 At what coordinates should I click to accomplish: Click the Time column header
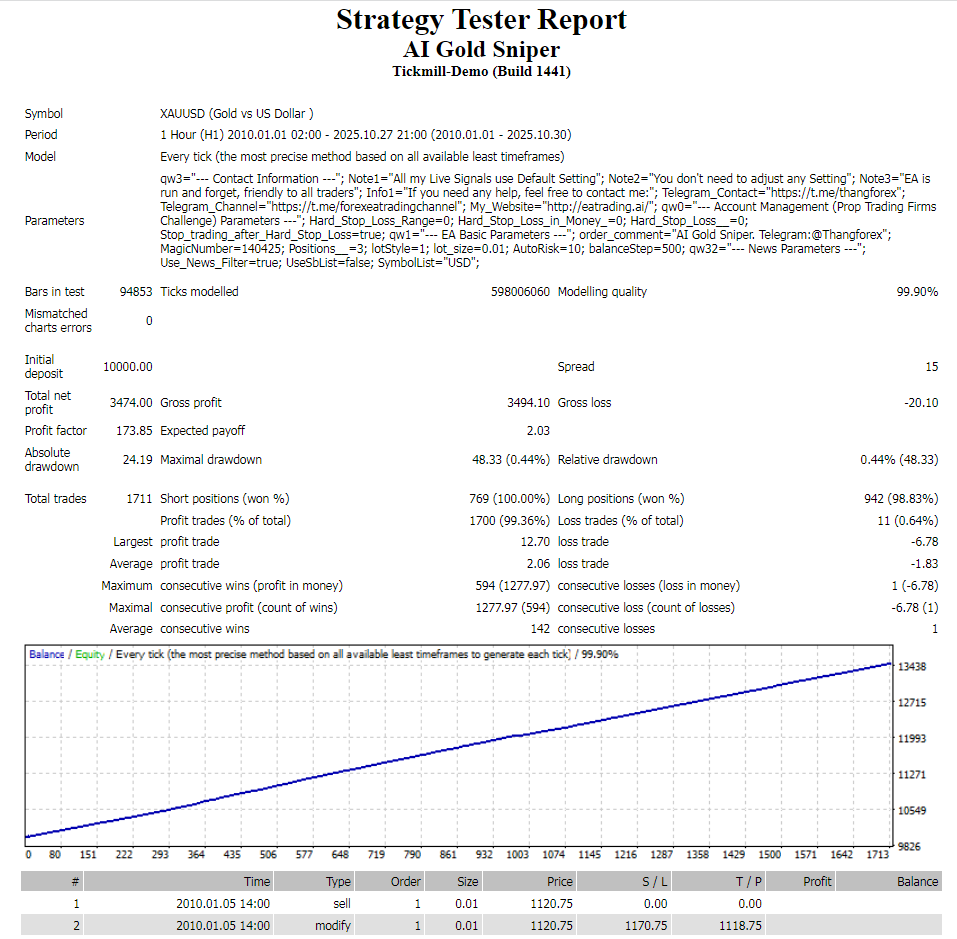coord(256,881)
